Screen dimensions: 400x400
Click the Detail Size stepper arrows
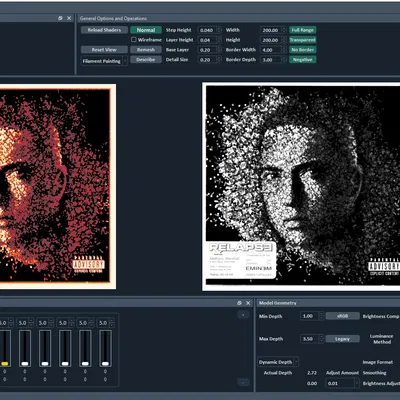[219, 60]
